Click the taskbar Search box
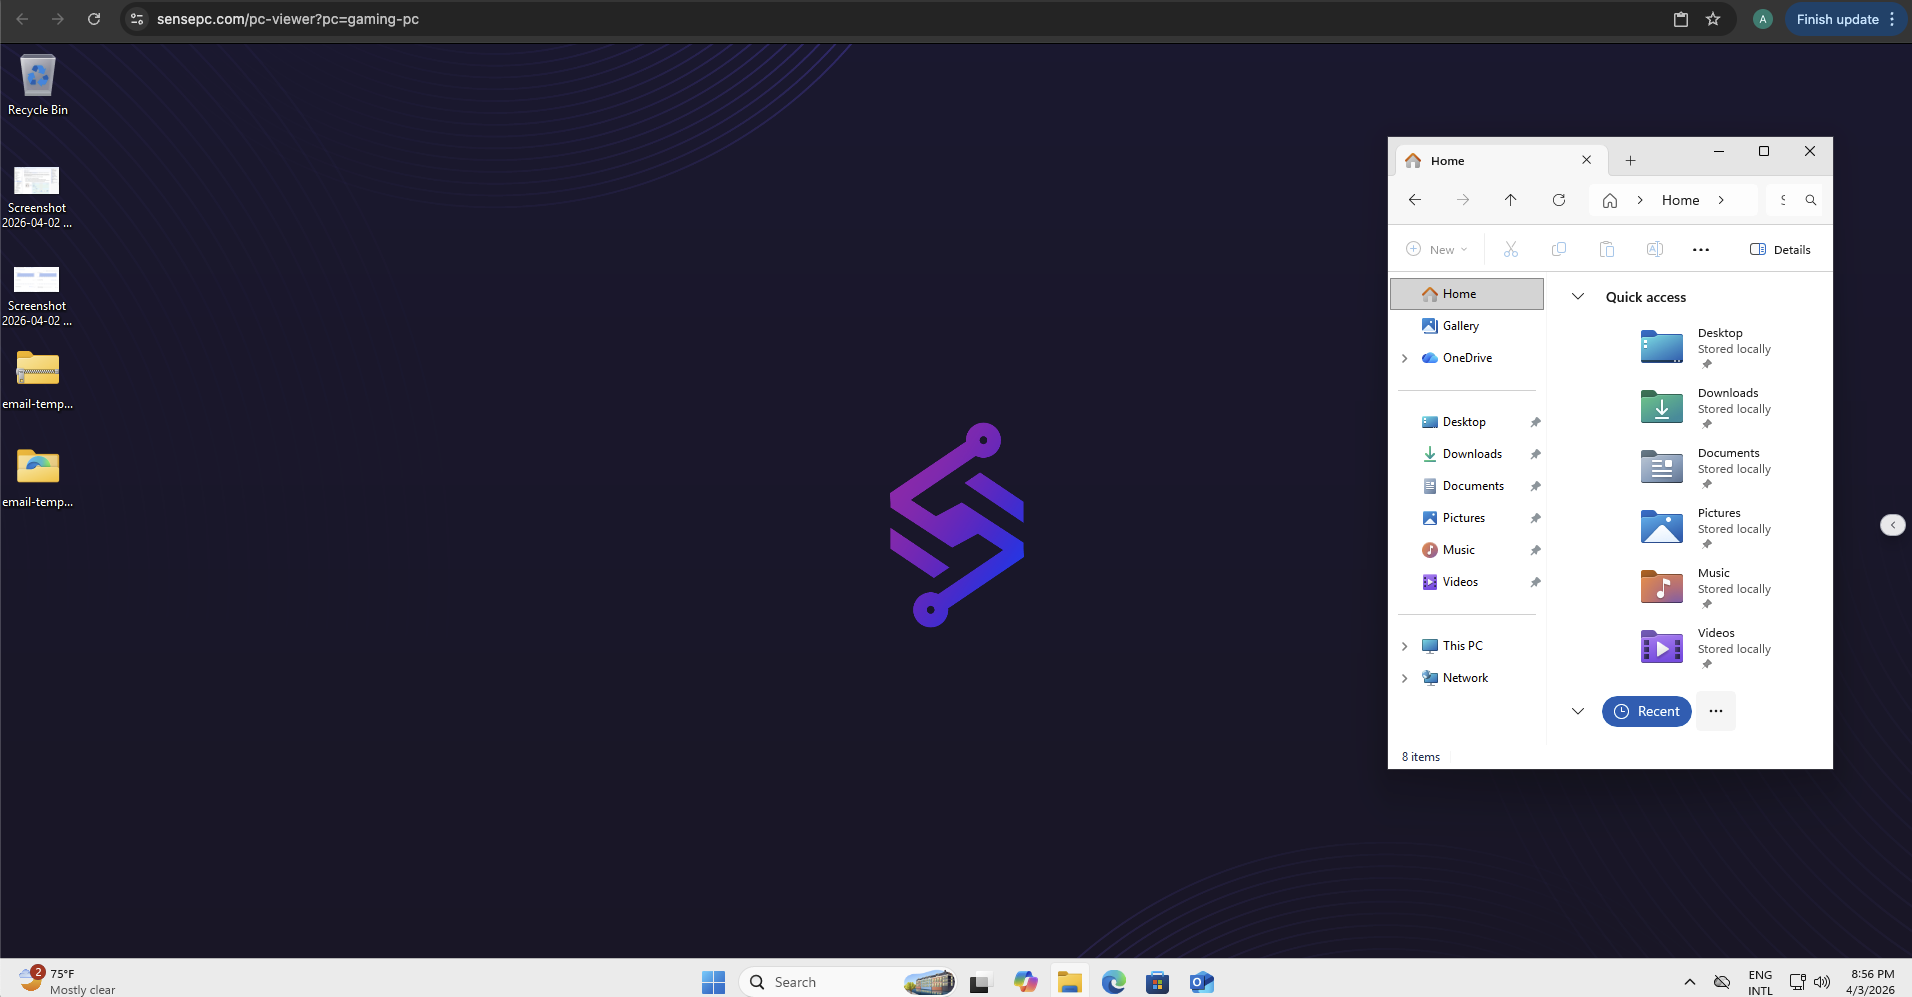Screen dimensions: 1912x997 pos(848,982)
